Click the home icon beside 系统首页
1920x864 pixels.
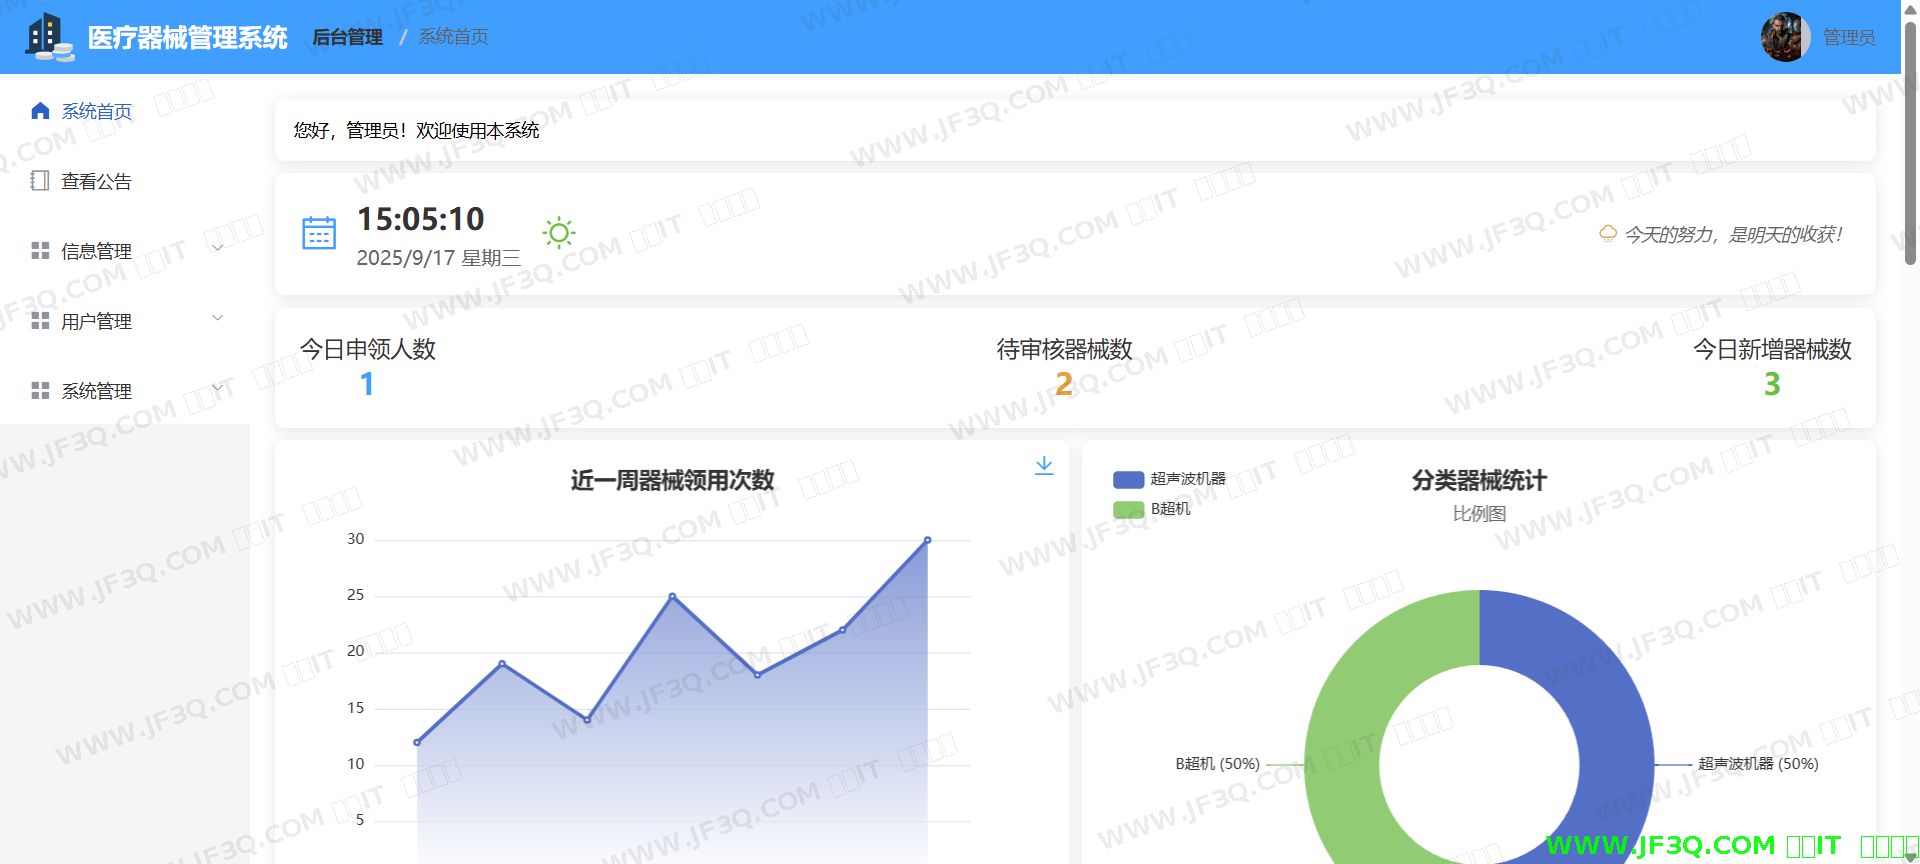point(40,111)
